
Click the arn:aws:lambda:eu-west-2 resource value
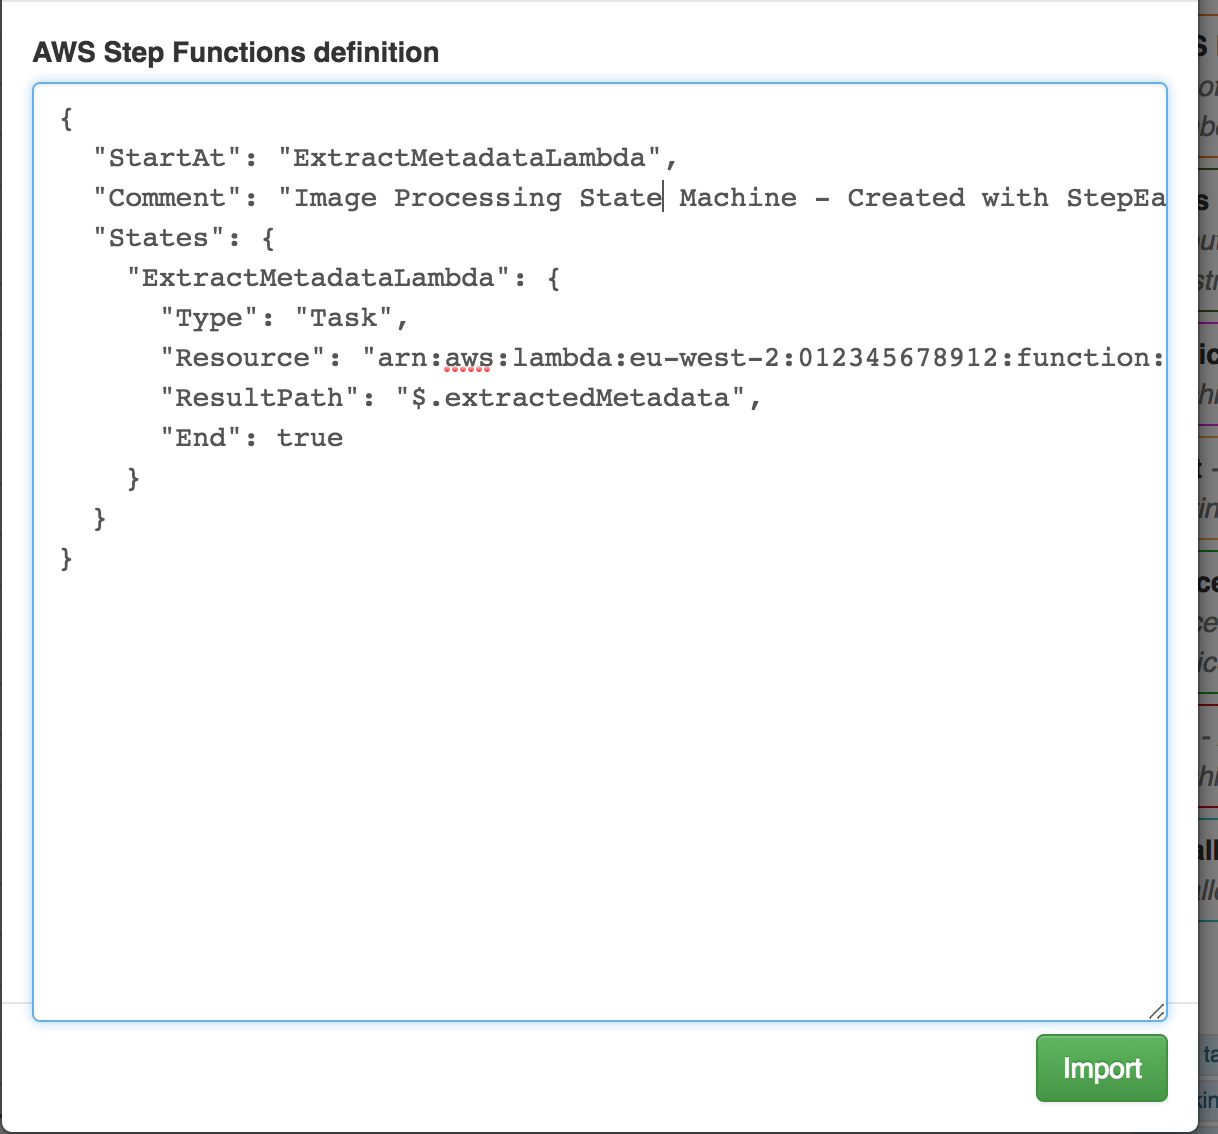(x=763, y=358)
